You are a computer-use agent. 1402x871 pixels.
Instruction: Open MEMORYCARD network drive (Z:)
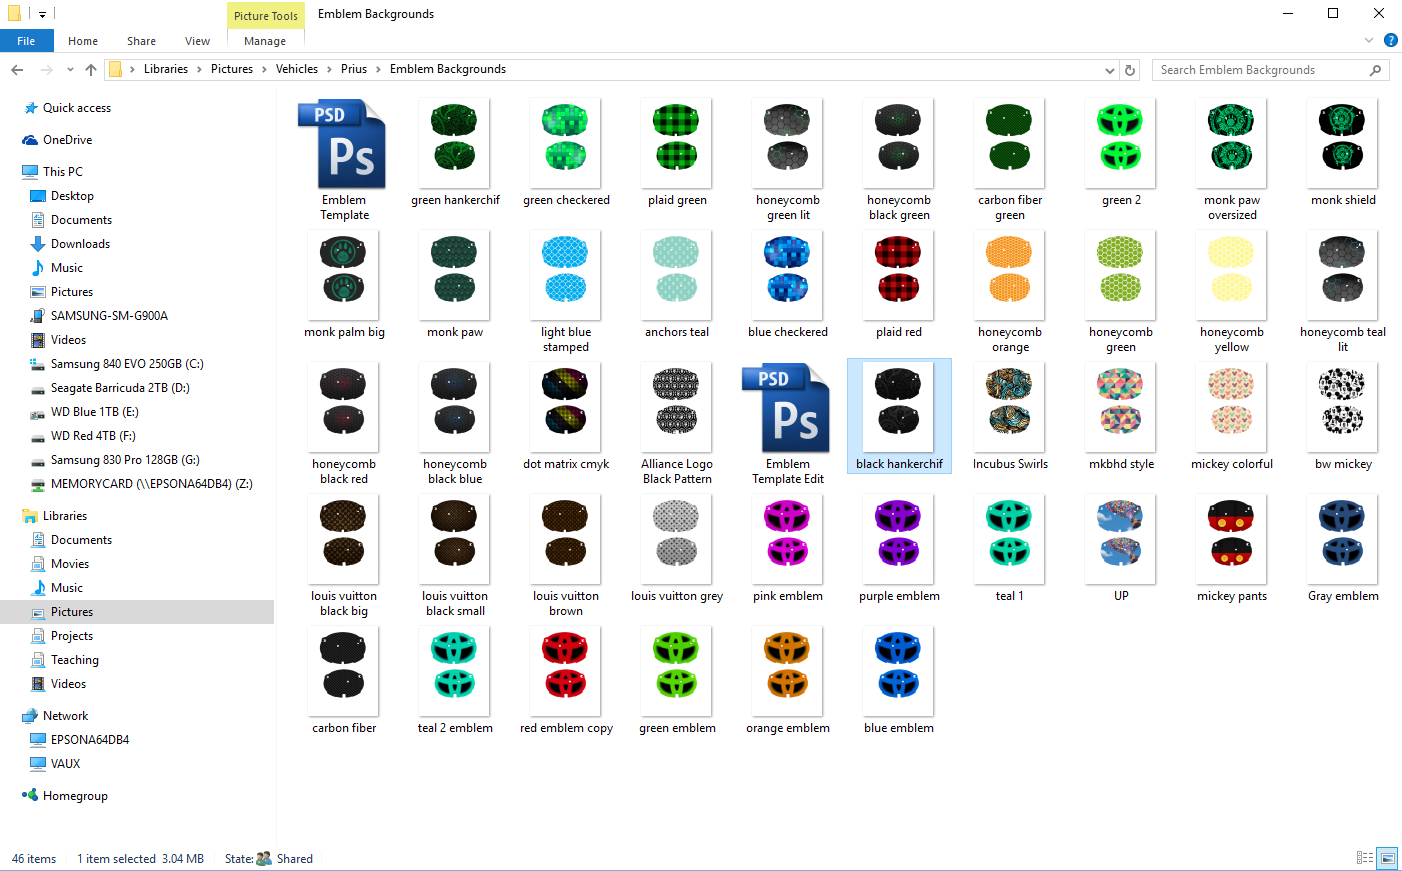point(151,484)
